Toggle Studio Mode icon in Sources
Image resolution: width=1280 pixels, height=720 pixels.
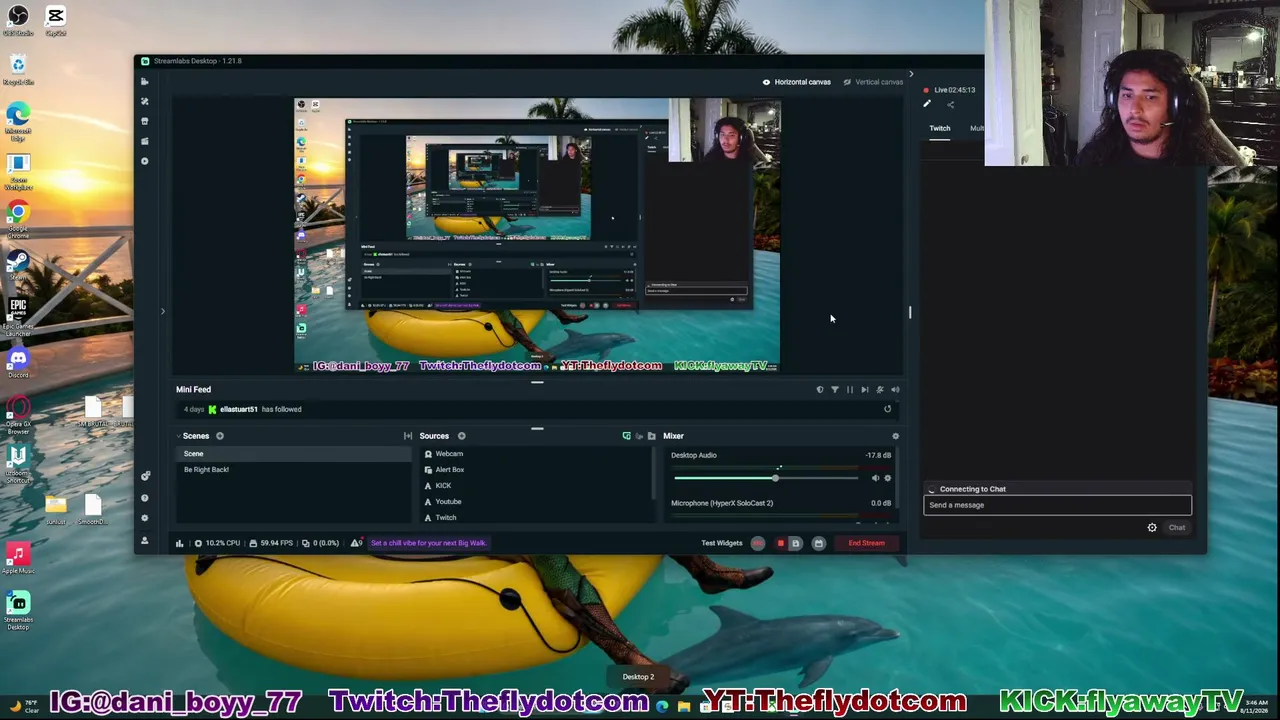point(627,436)
